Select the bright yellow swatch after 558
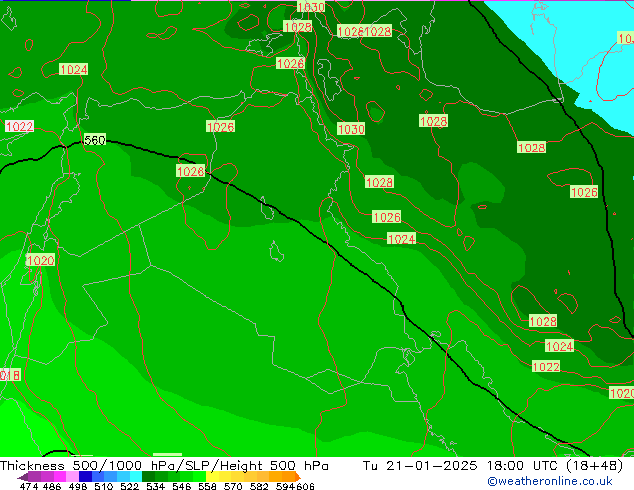Screen dimensions: 634x490 pyautogui.click(x=212, y=476)
